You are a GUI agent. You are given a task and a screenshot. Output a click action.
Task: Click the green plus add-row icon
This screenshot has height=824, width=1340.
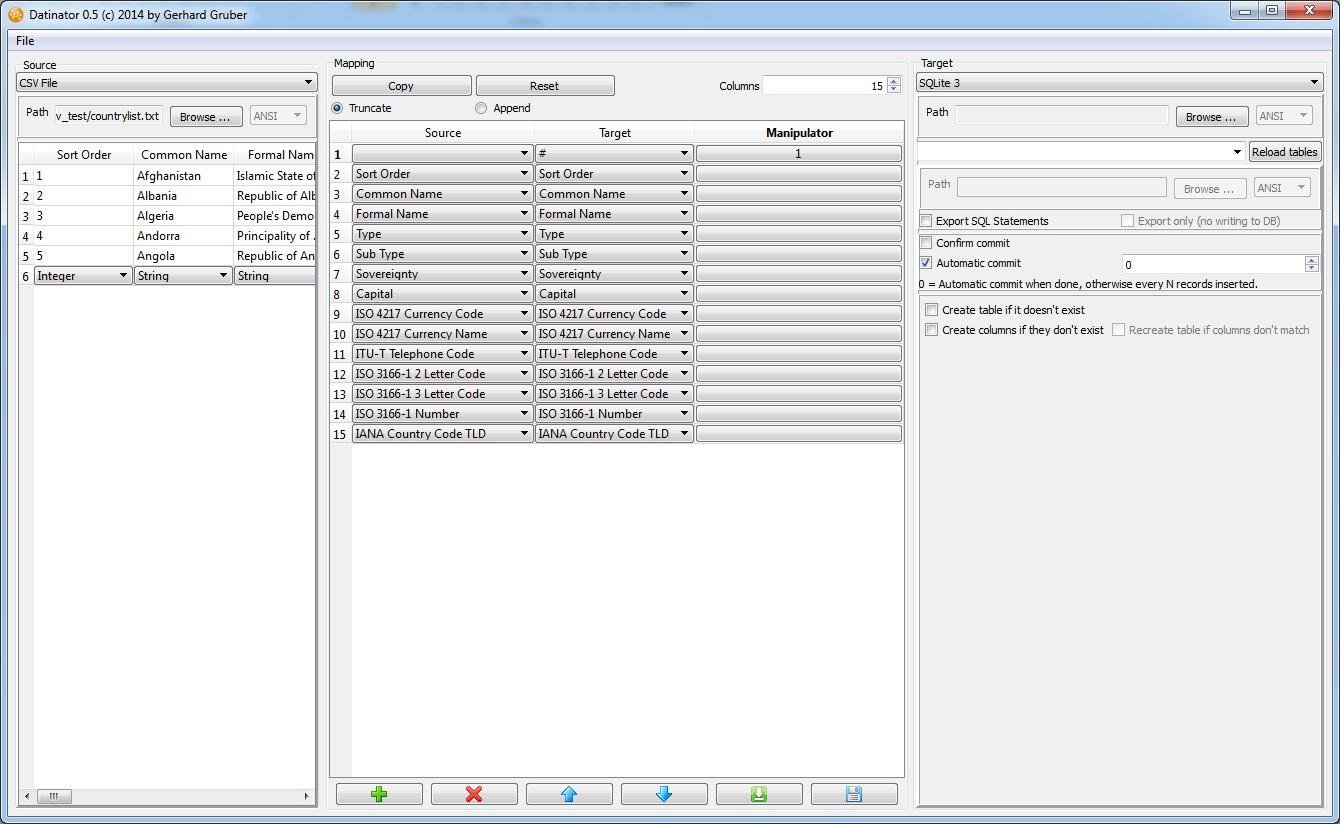[x=379, y=794]
